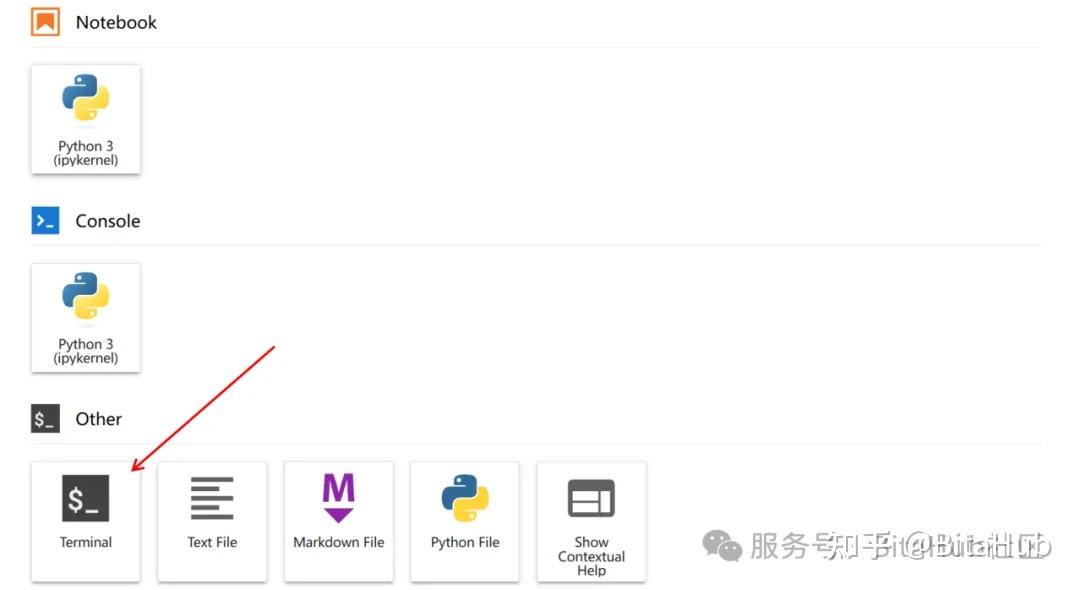The height and width of the screenshot is (590, 1080).
Task: Select the Python logo on the Notebook tile
Action: point(85,98)
